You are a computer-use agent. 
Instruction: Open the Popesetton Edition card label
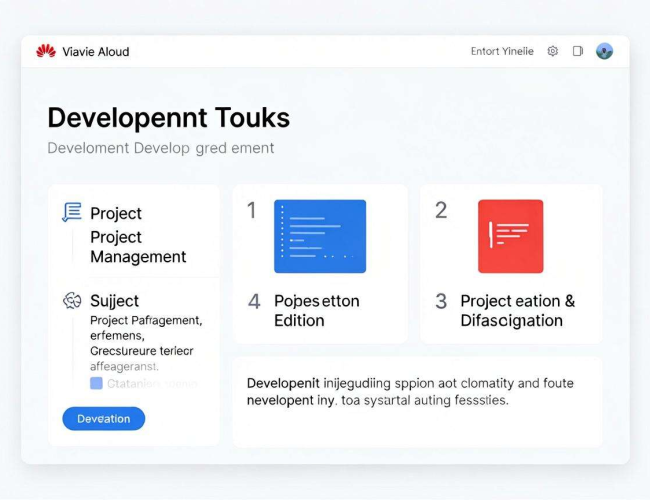tap(317, 311)
